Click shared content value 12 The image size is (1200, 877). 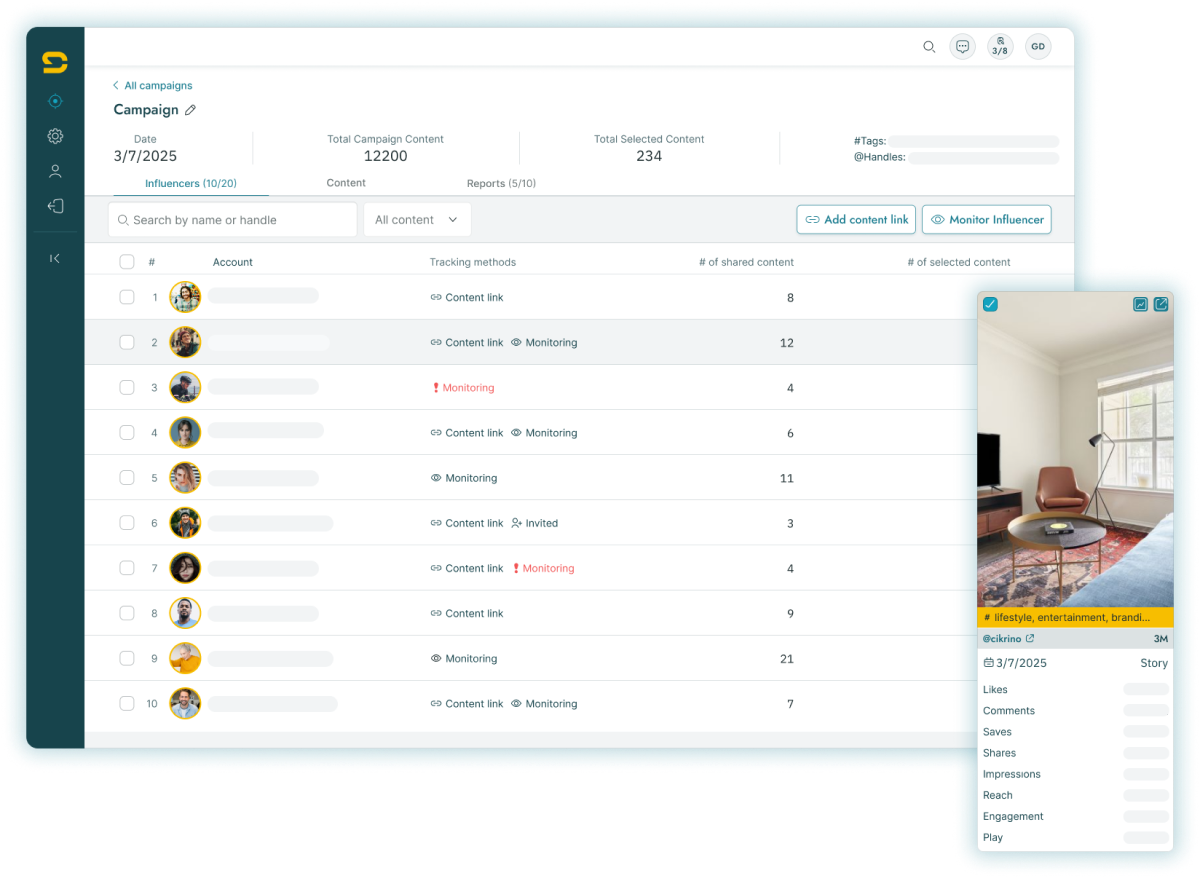point(786,343)
